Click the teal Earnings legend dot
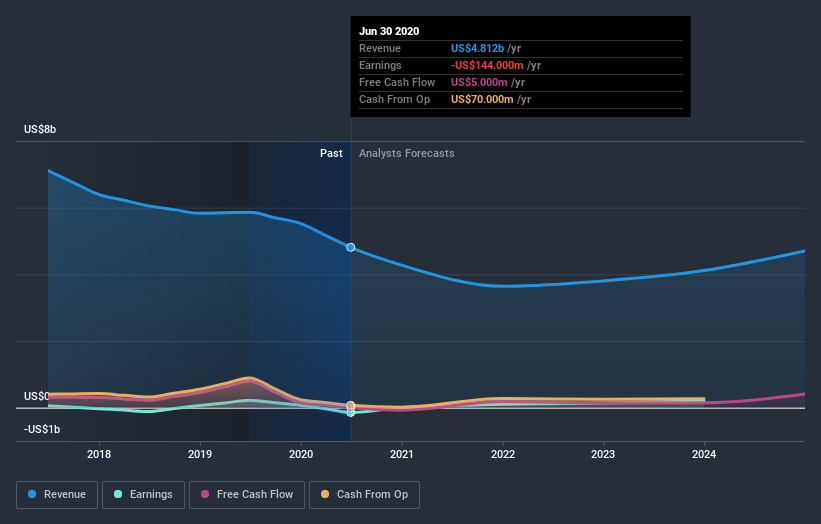This screenshot has width=821, height=524. pyautogui.click(x=118, y=494)
